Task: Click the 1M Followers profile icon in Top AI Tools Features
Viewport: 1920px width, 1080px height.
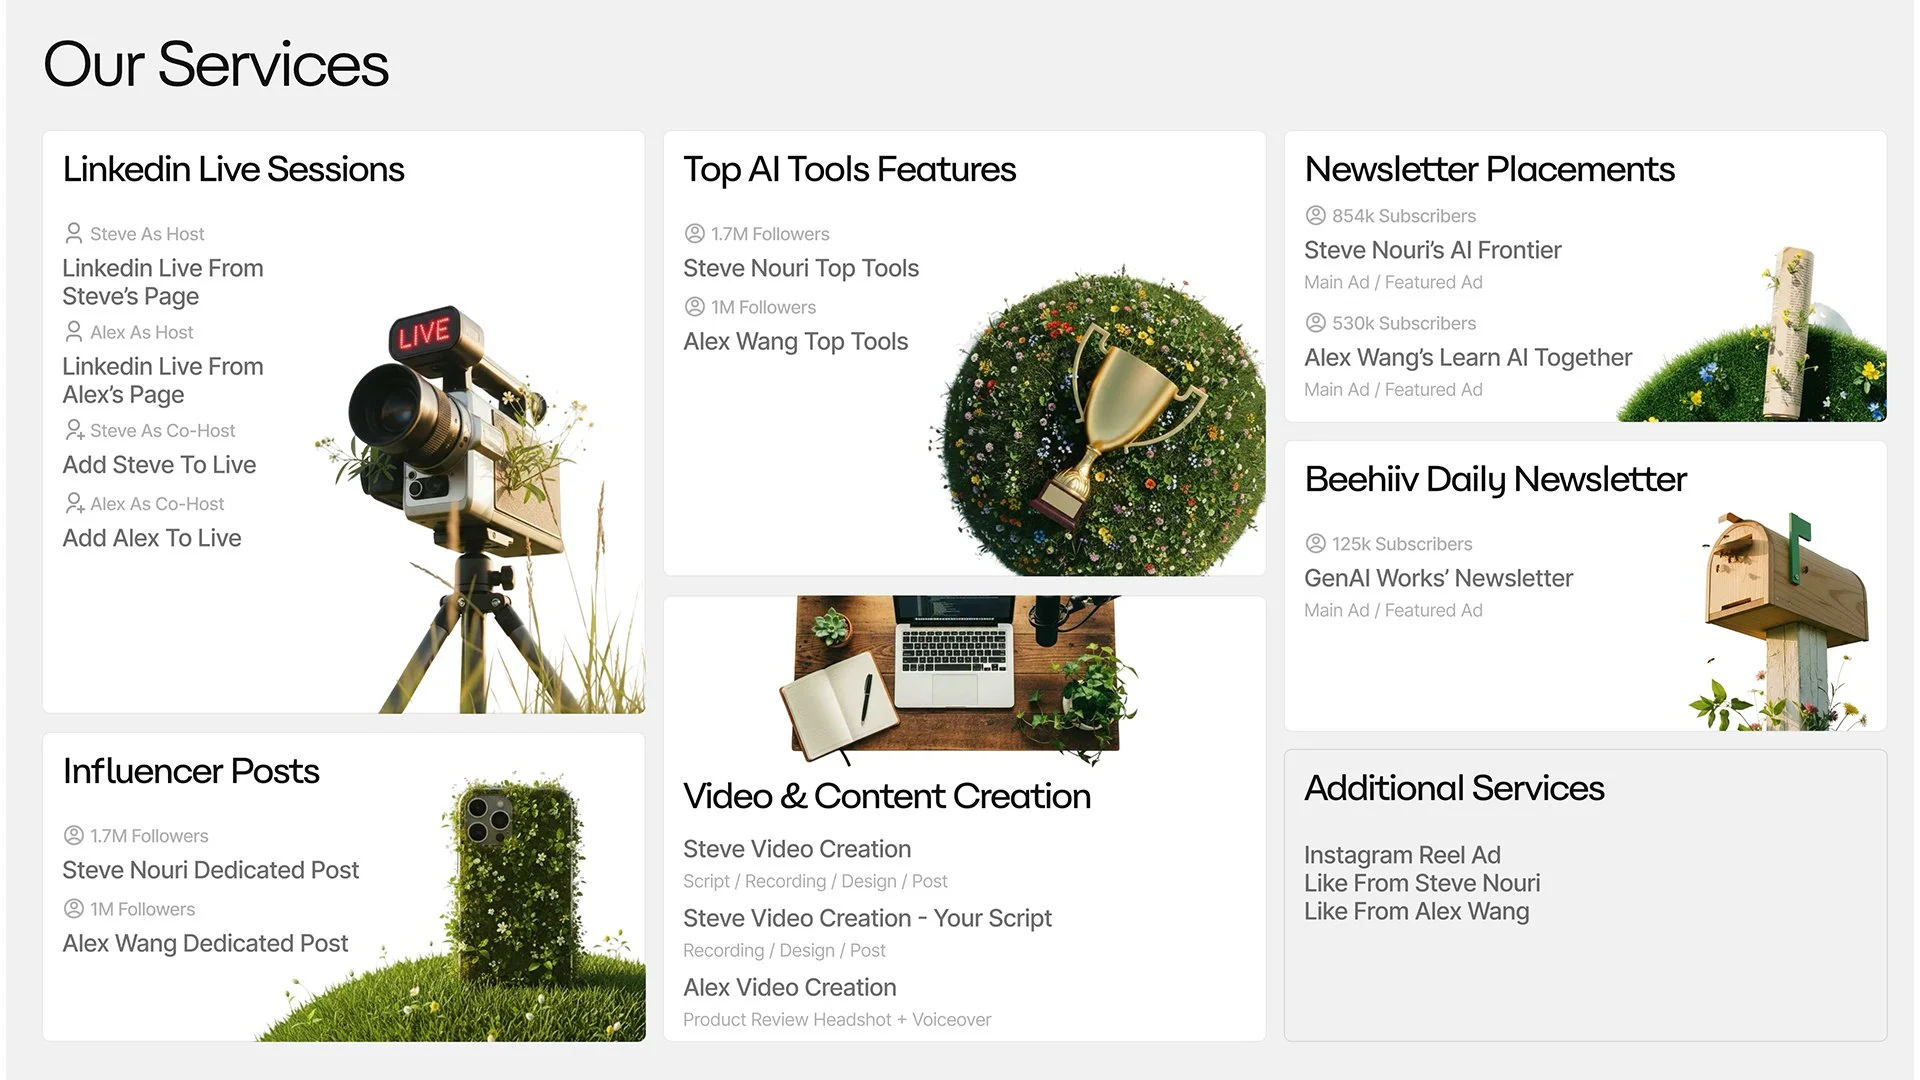Action: coord(695,306)
